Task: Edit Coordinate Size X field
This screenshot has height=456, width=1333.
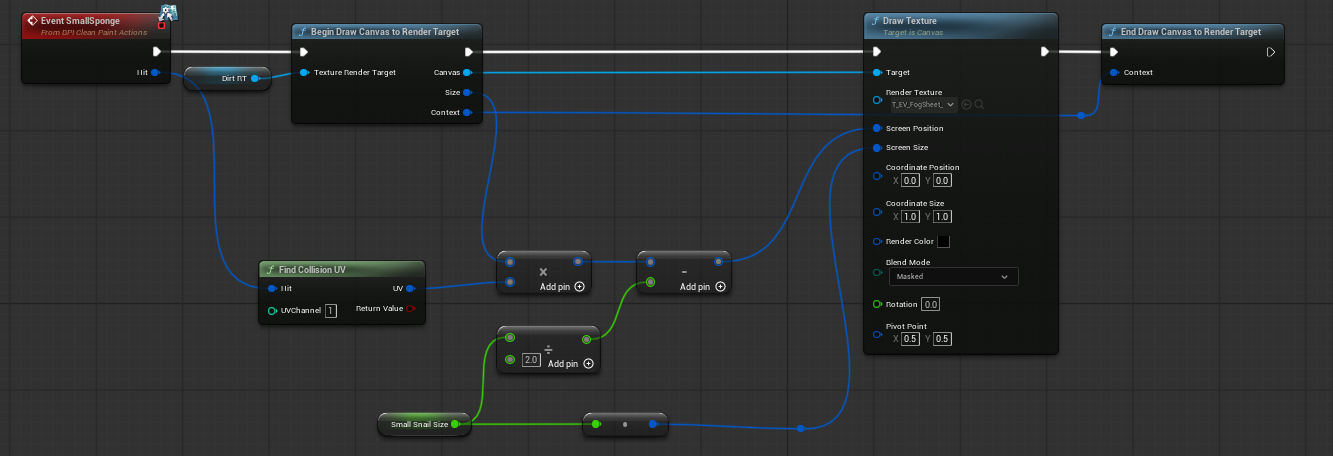Action: (910, 217)
